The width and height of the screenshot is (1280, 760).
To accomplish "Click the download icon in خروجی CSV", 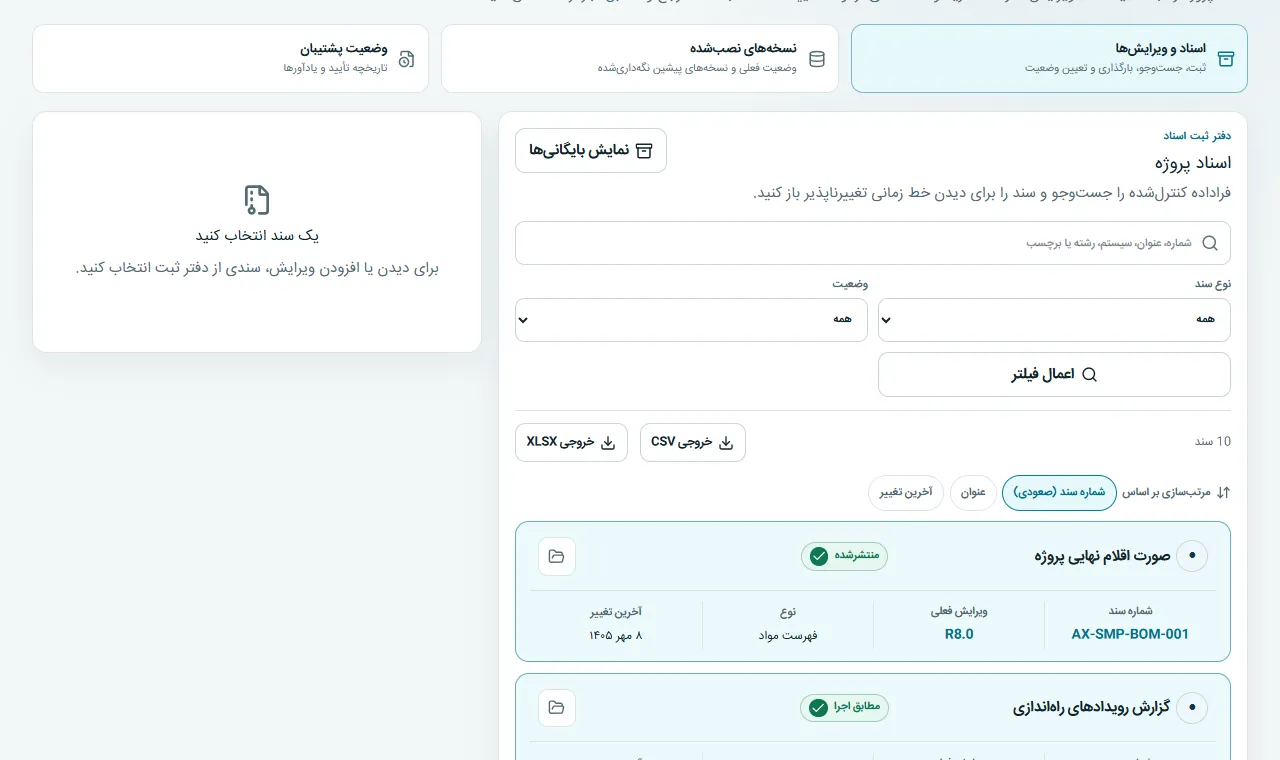I will coord(726,442).
